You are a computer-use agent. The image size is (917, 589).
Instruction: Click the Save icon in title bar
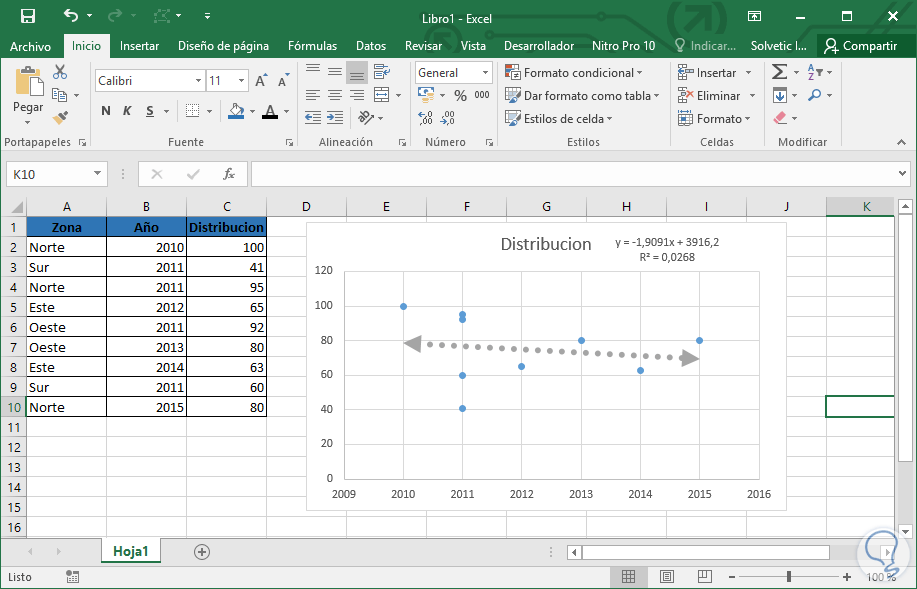pyautogui.click(x=28, y=16)
